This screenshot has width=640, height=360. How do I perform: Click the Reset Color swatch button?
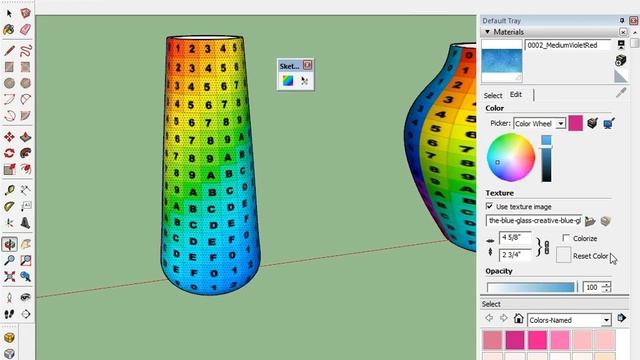[563, 255]
